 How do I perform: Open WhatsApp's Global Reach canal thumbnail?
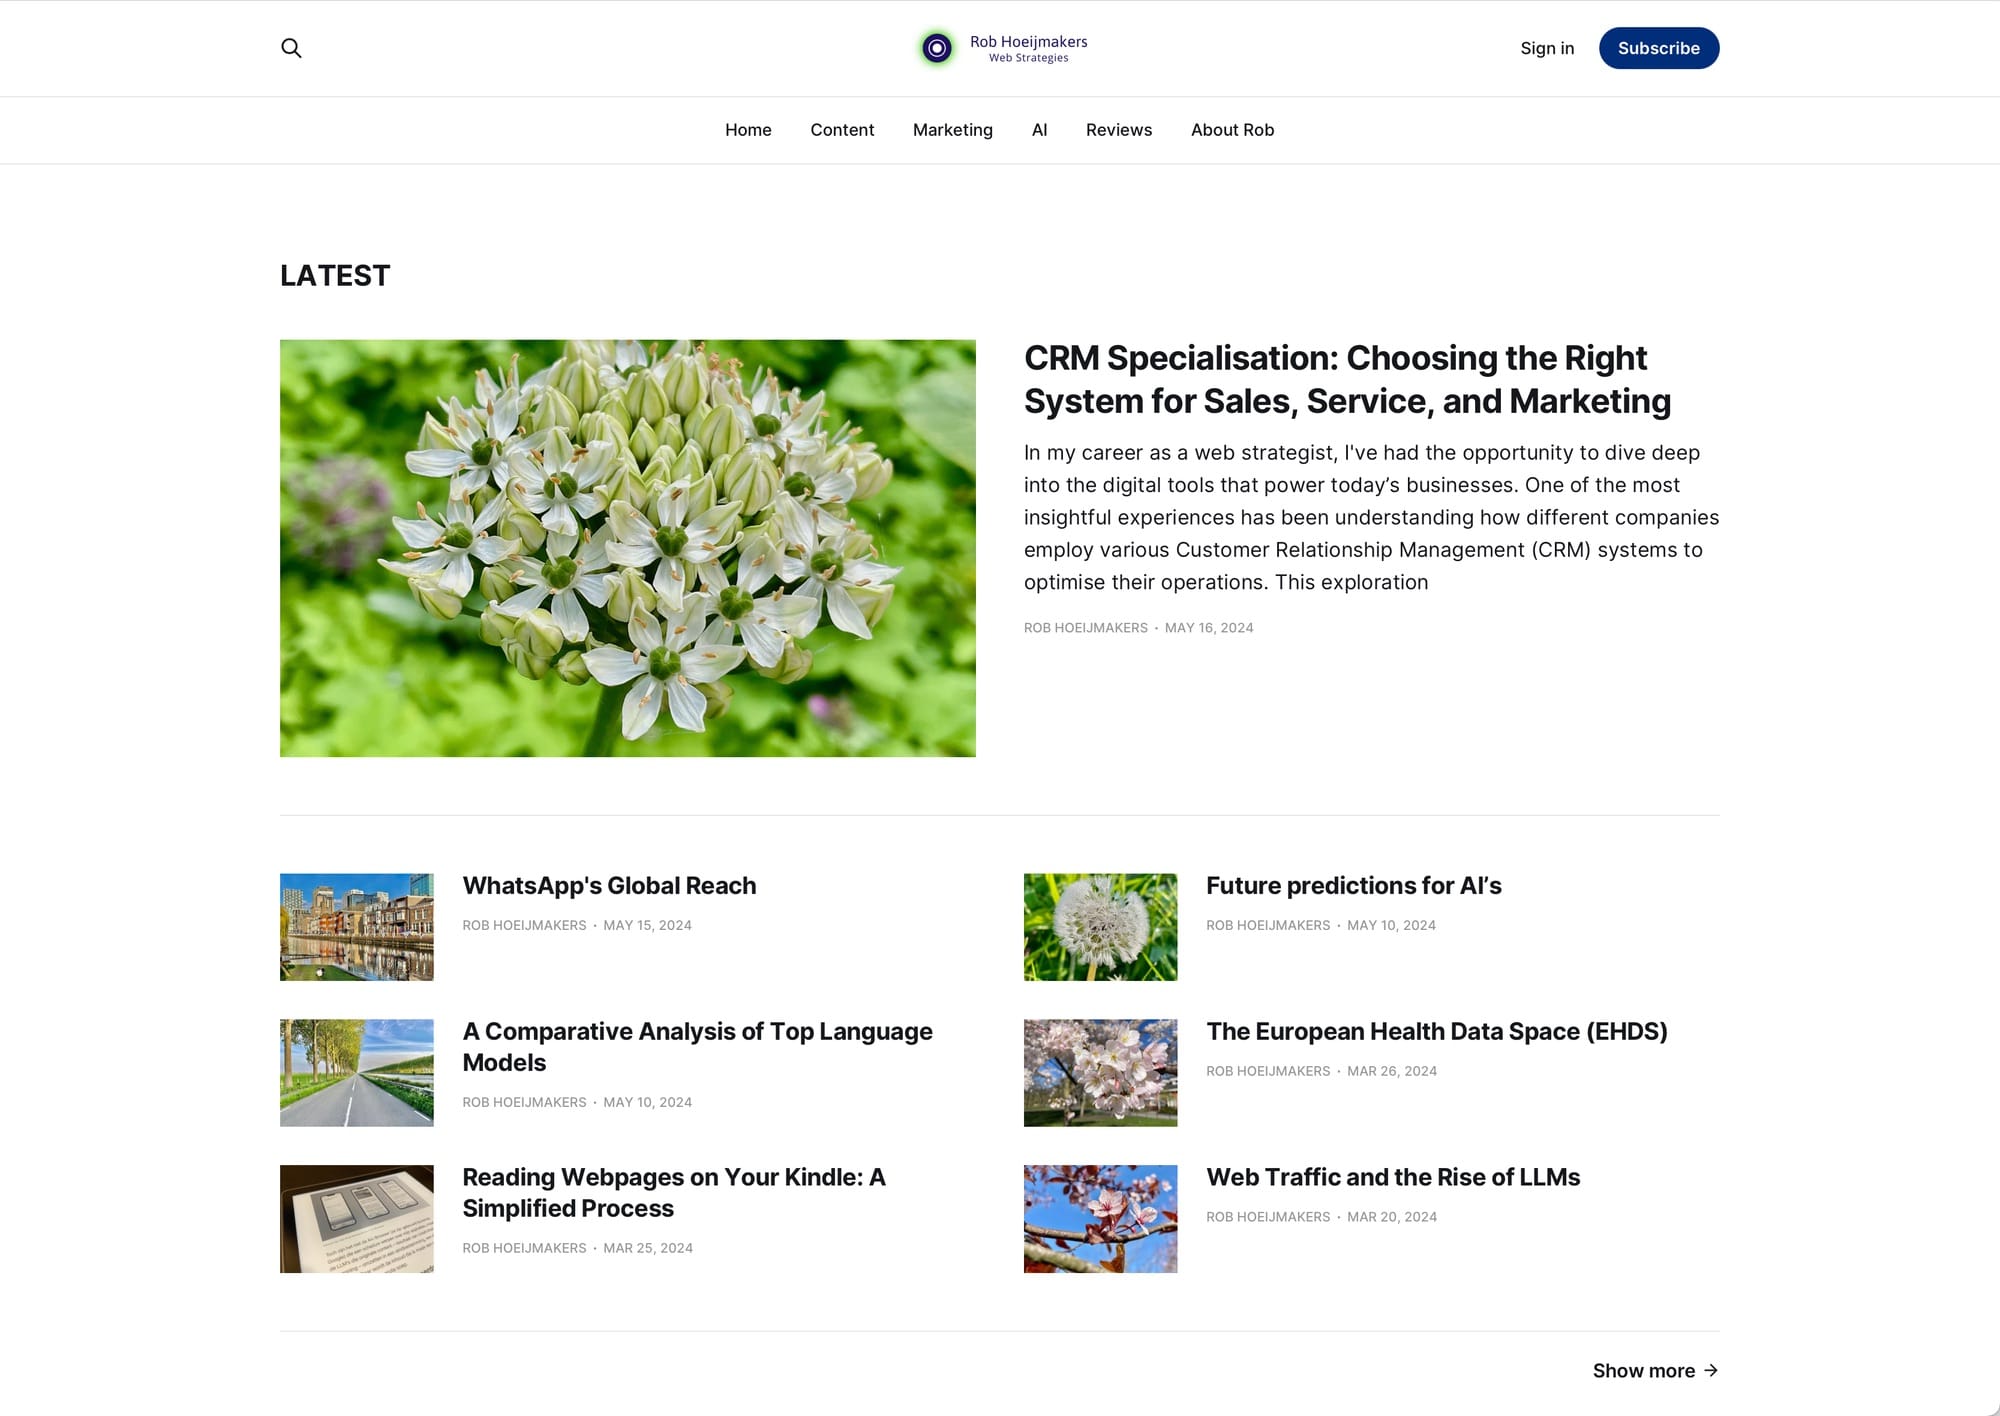[357, 927]
